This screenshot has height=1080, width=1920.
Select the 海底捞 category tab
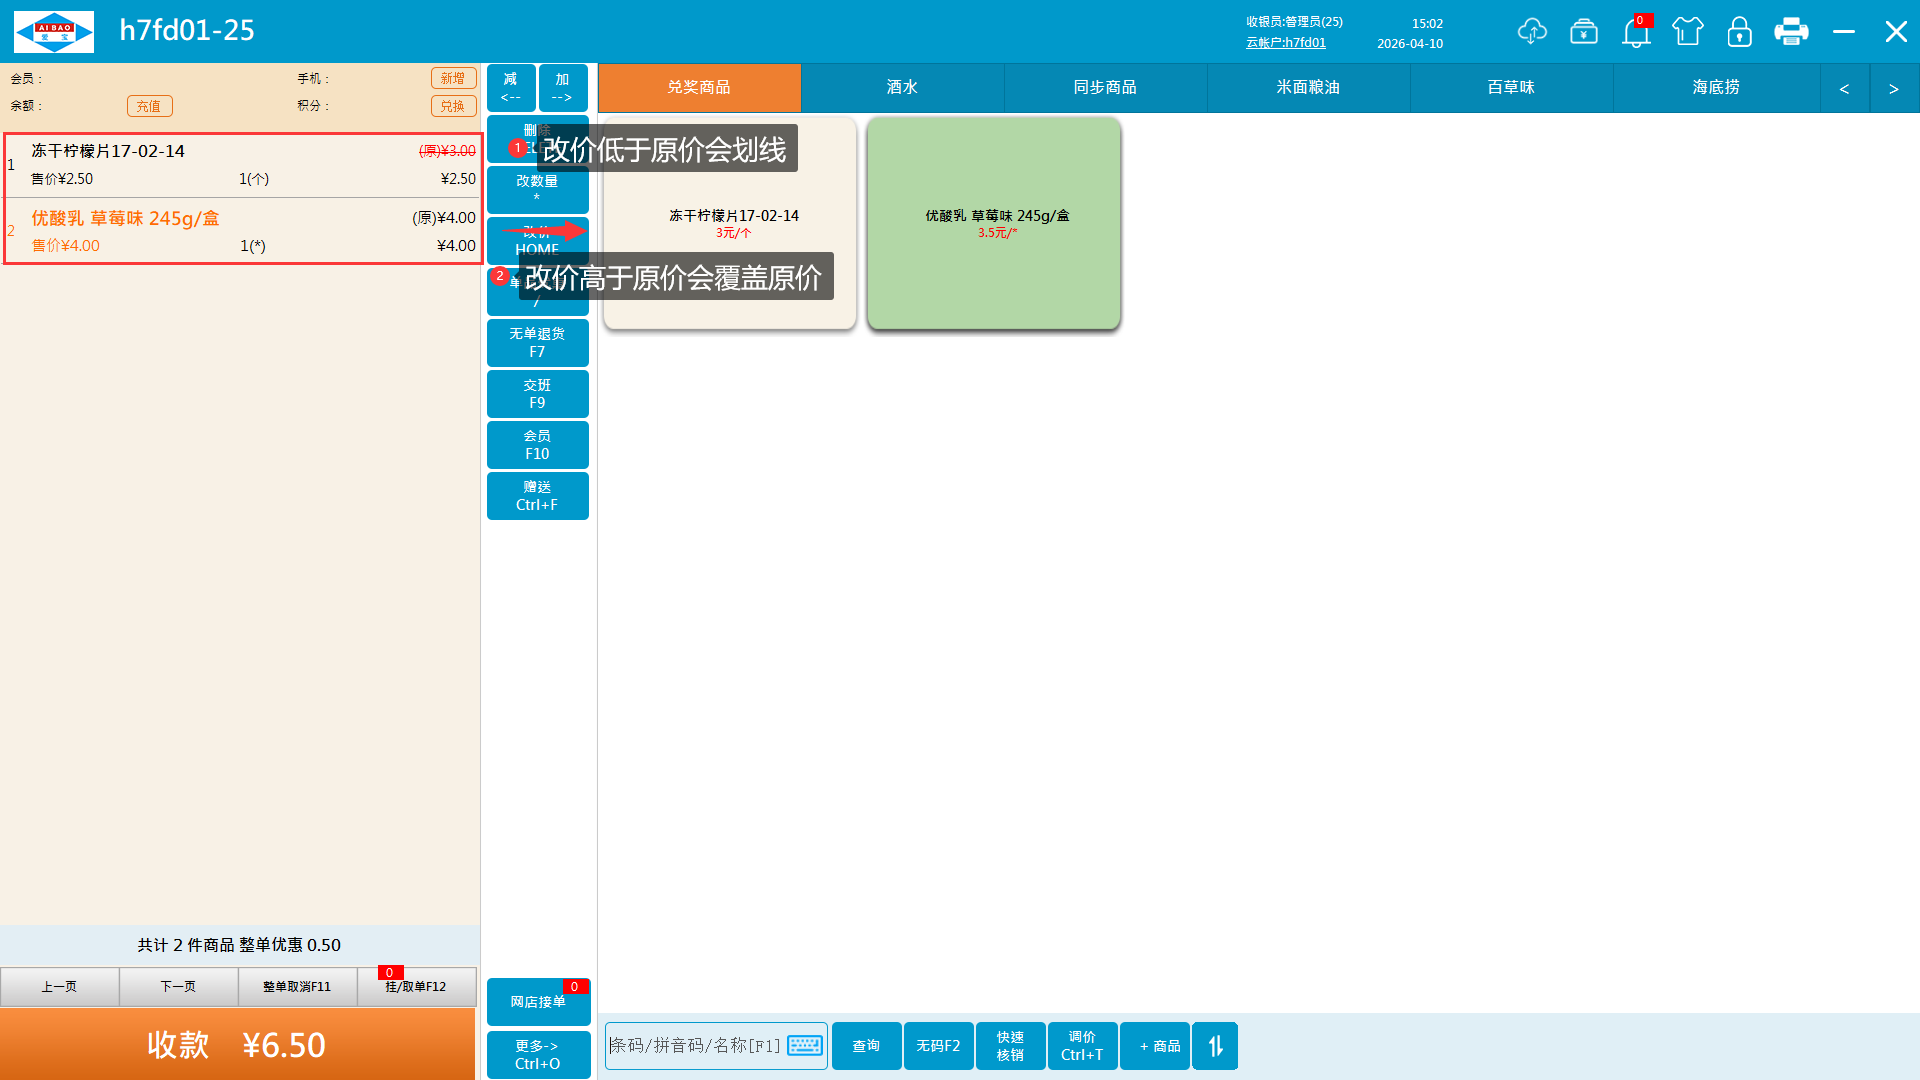tap(1716, 88)
